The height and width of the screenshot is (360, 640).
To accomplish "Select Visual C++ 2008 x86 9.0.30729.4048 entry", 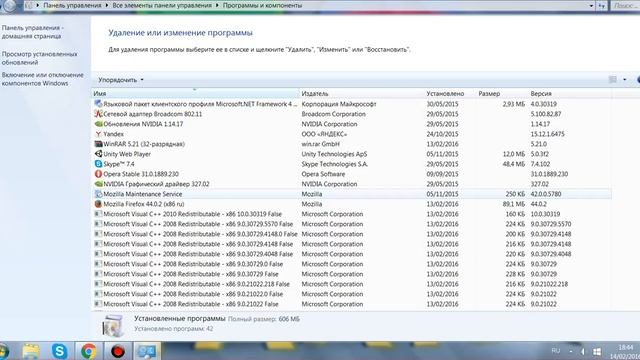I will tap(198, 254).
